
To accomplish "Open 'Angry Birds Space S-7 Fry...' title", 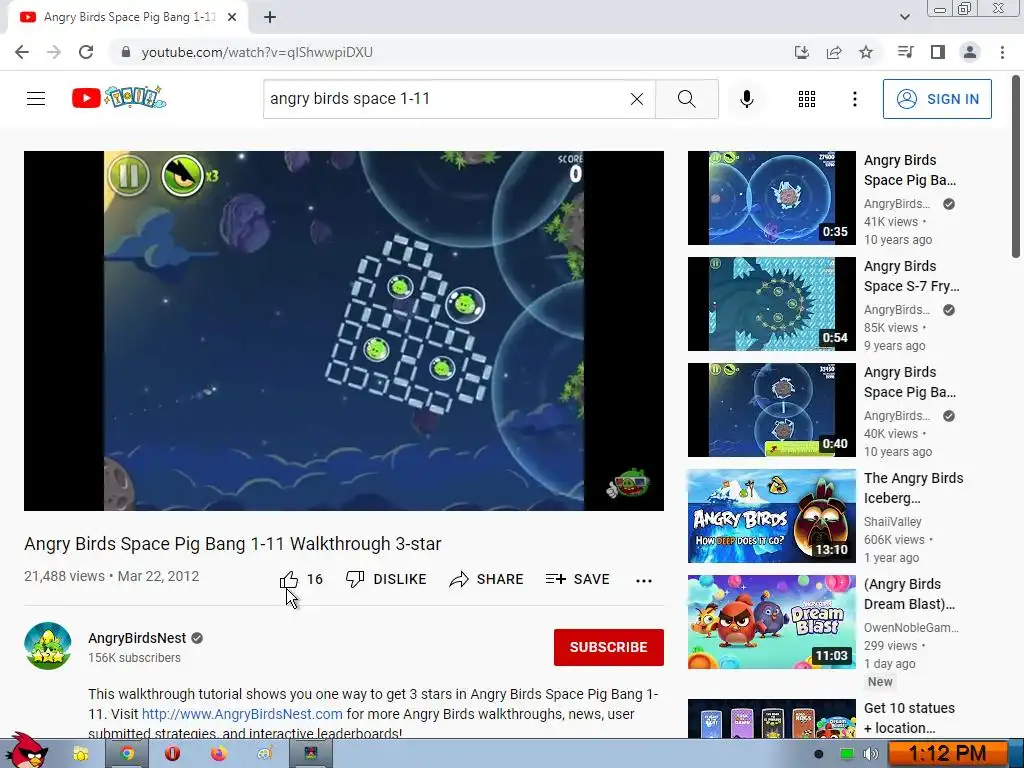I will [x=912, y=276].
